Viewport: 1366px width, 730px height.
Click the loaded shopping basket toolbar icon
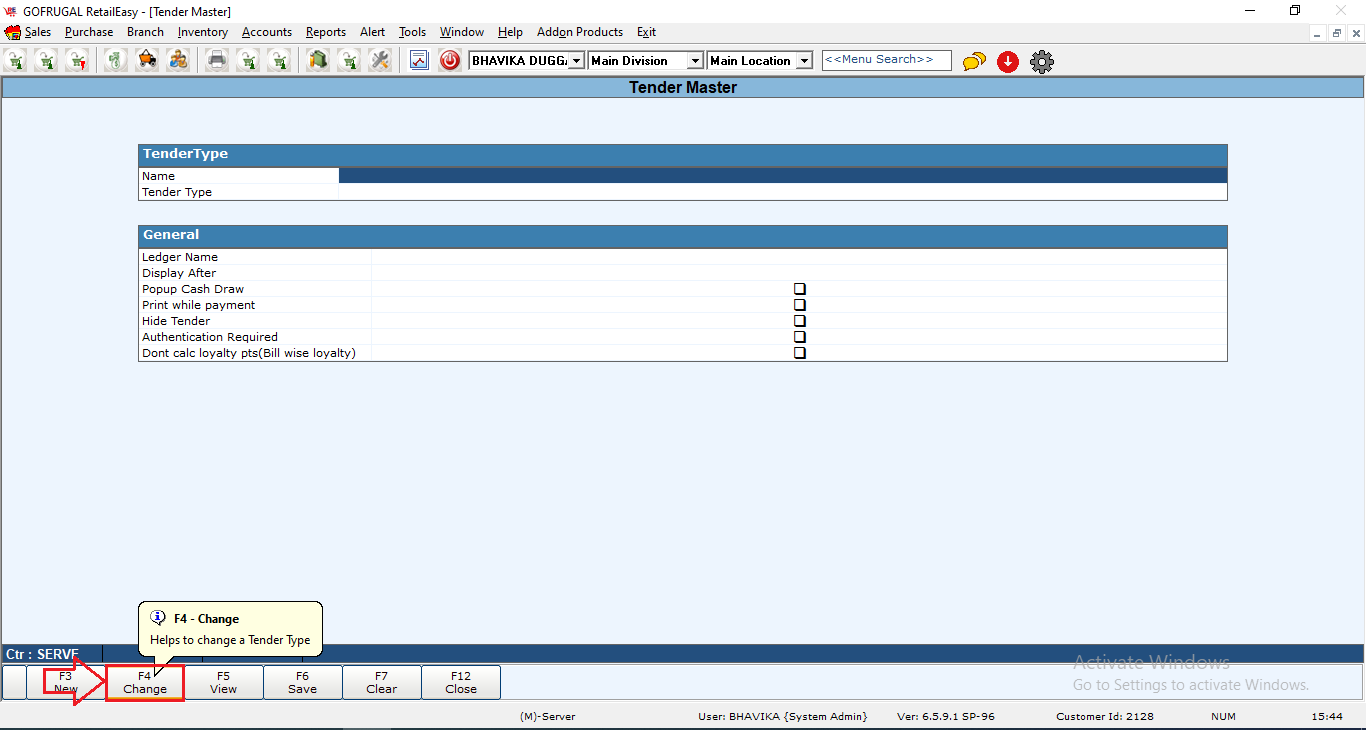[147, 61]
